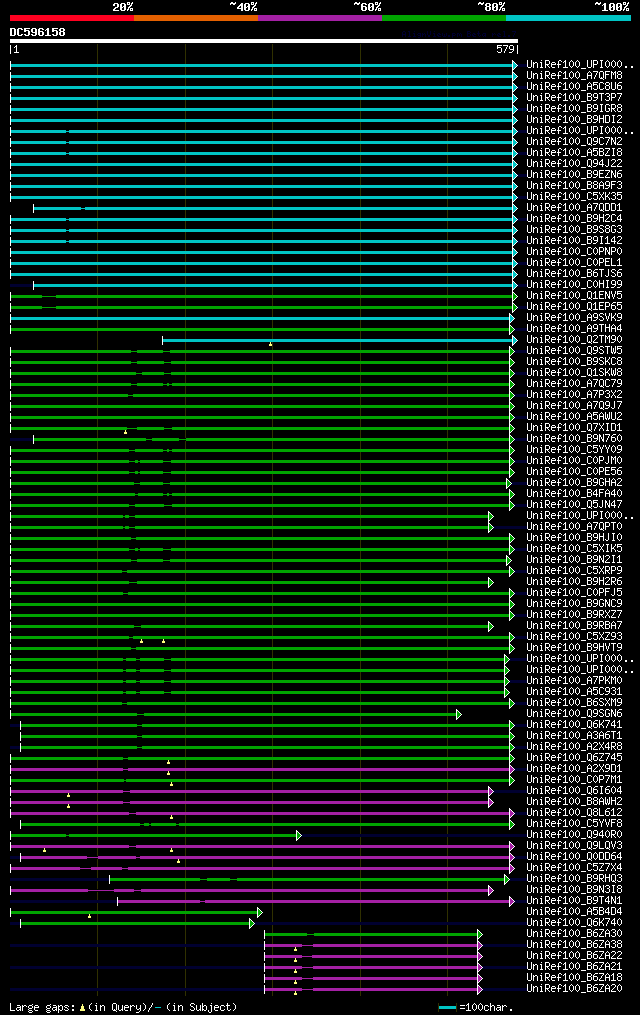
Task: Click the yellow gap marker on Q7XID1 row
Action: (126, 432)
